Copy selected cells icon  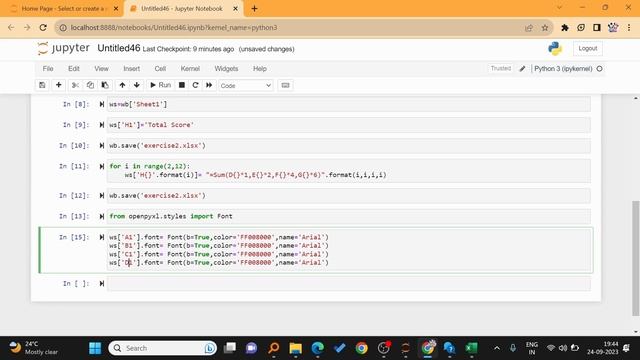[x=90, y=85]
